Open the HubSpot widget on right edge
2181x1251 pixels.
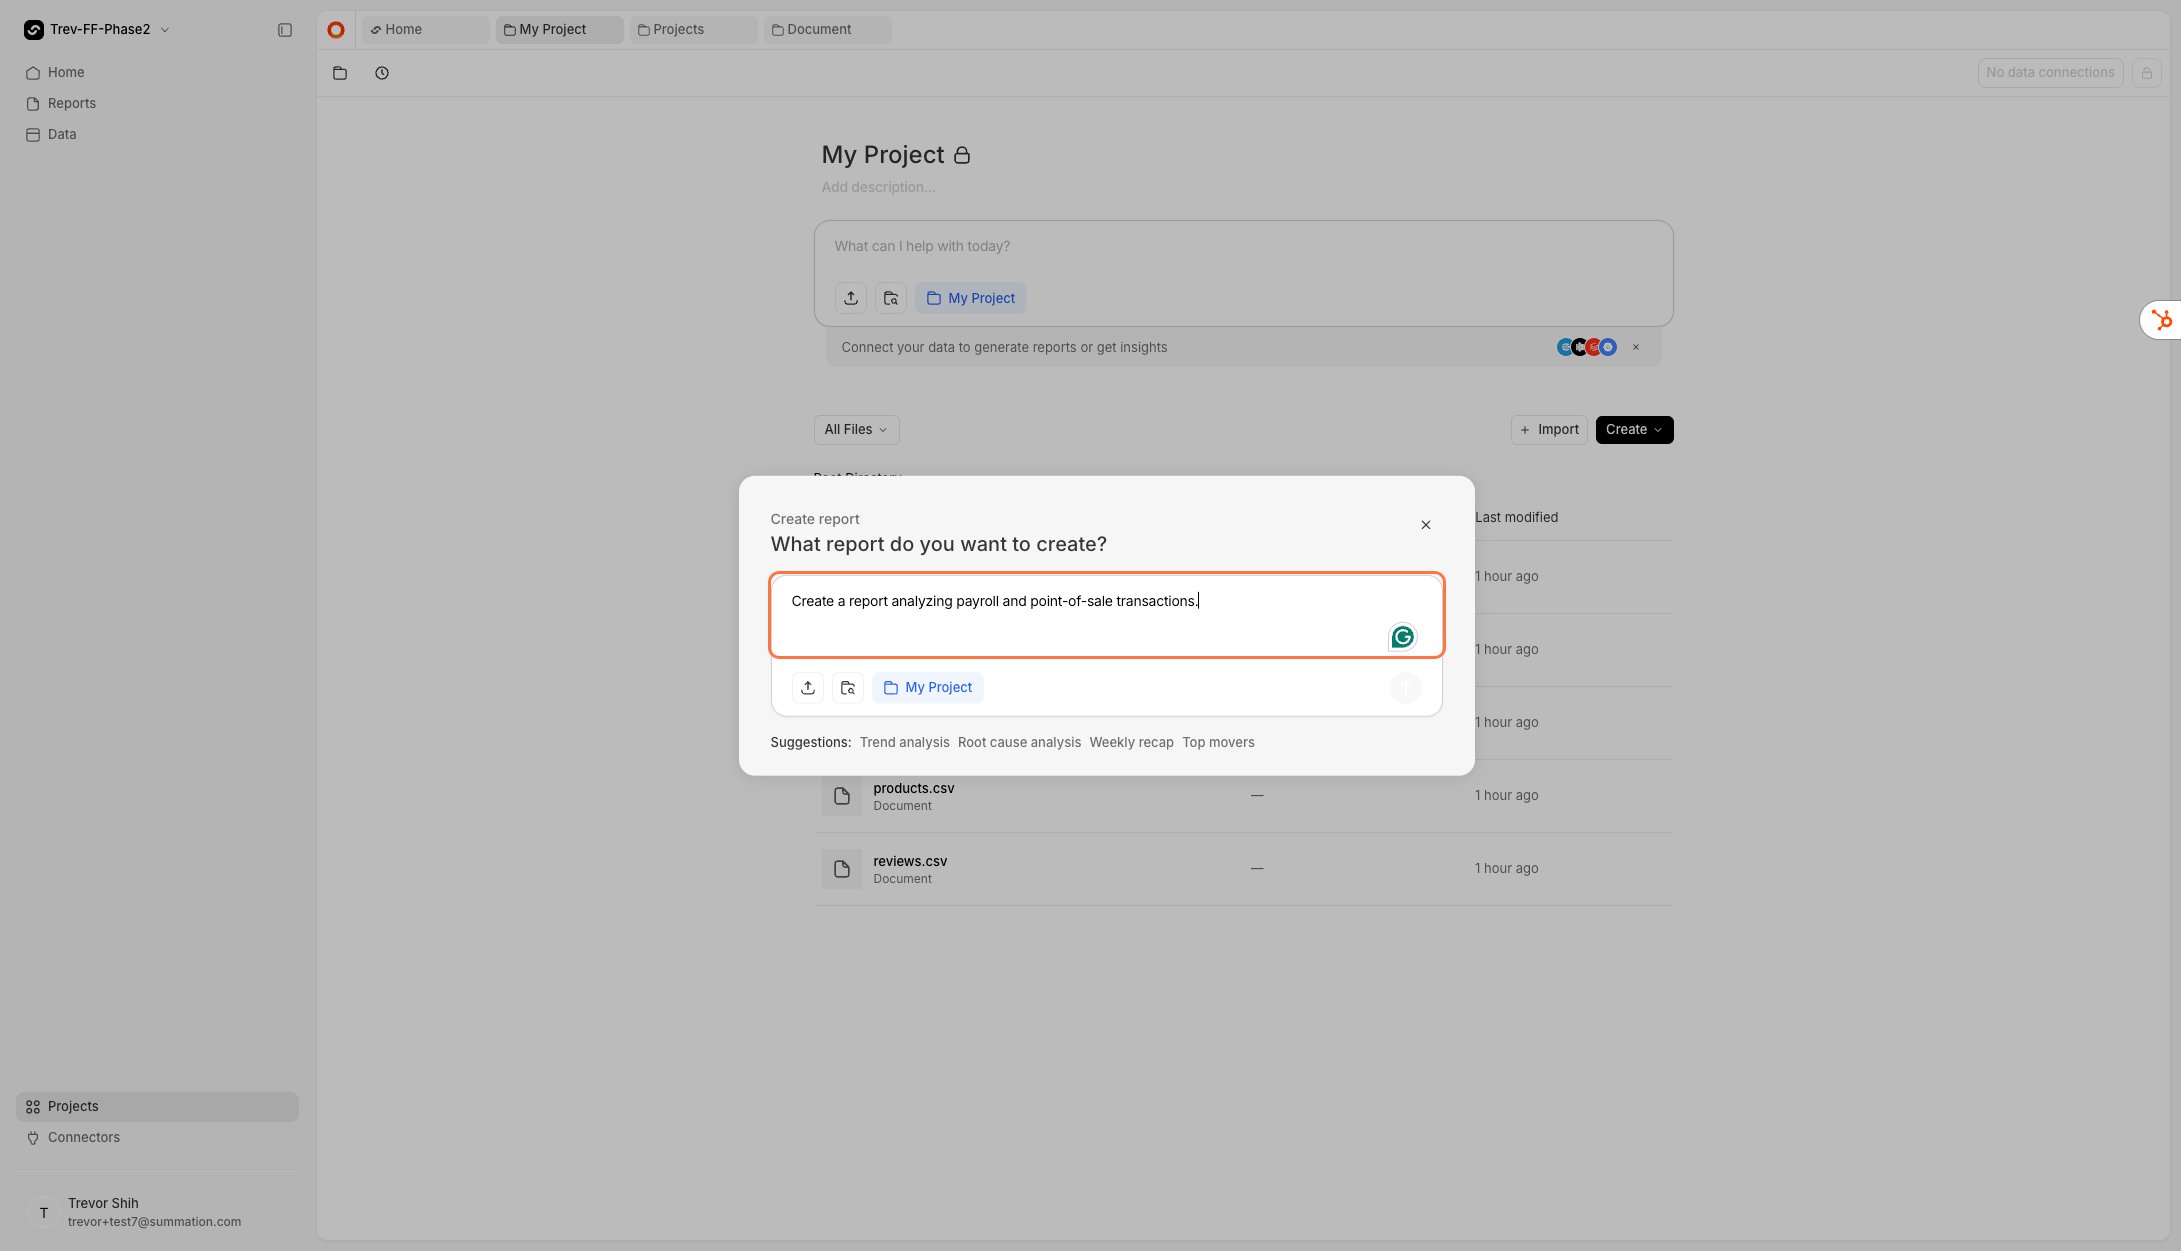[2162, 321]
